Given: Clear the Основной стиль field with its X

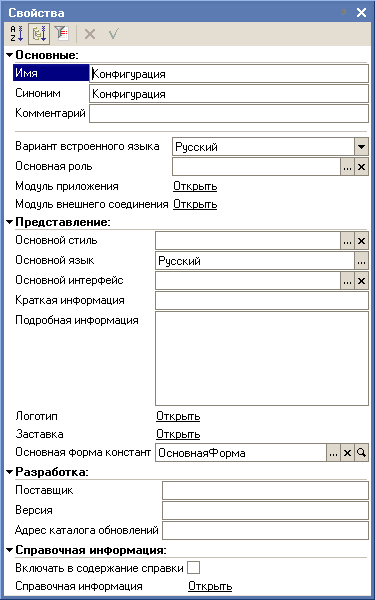Looking at the screenshot, I should 361,241.
